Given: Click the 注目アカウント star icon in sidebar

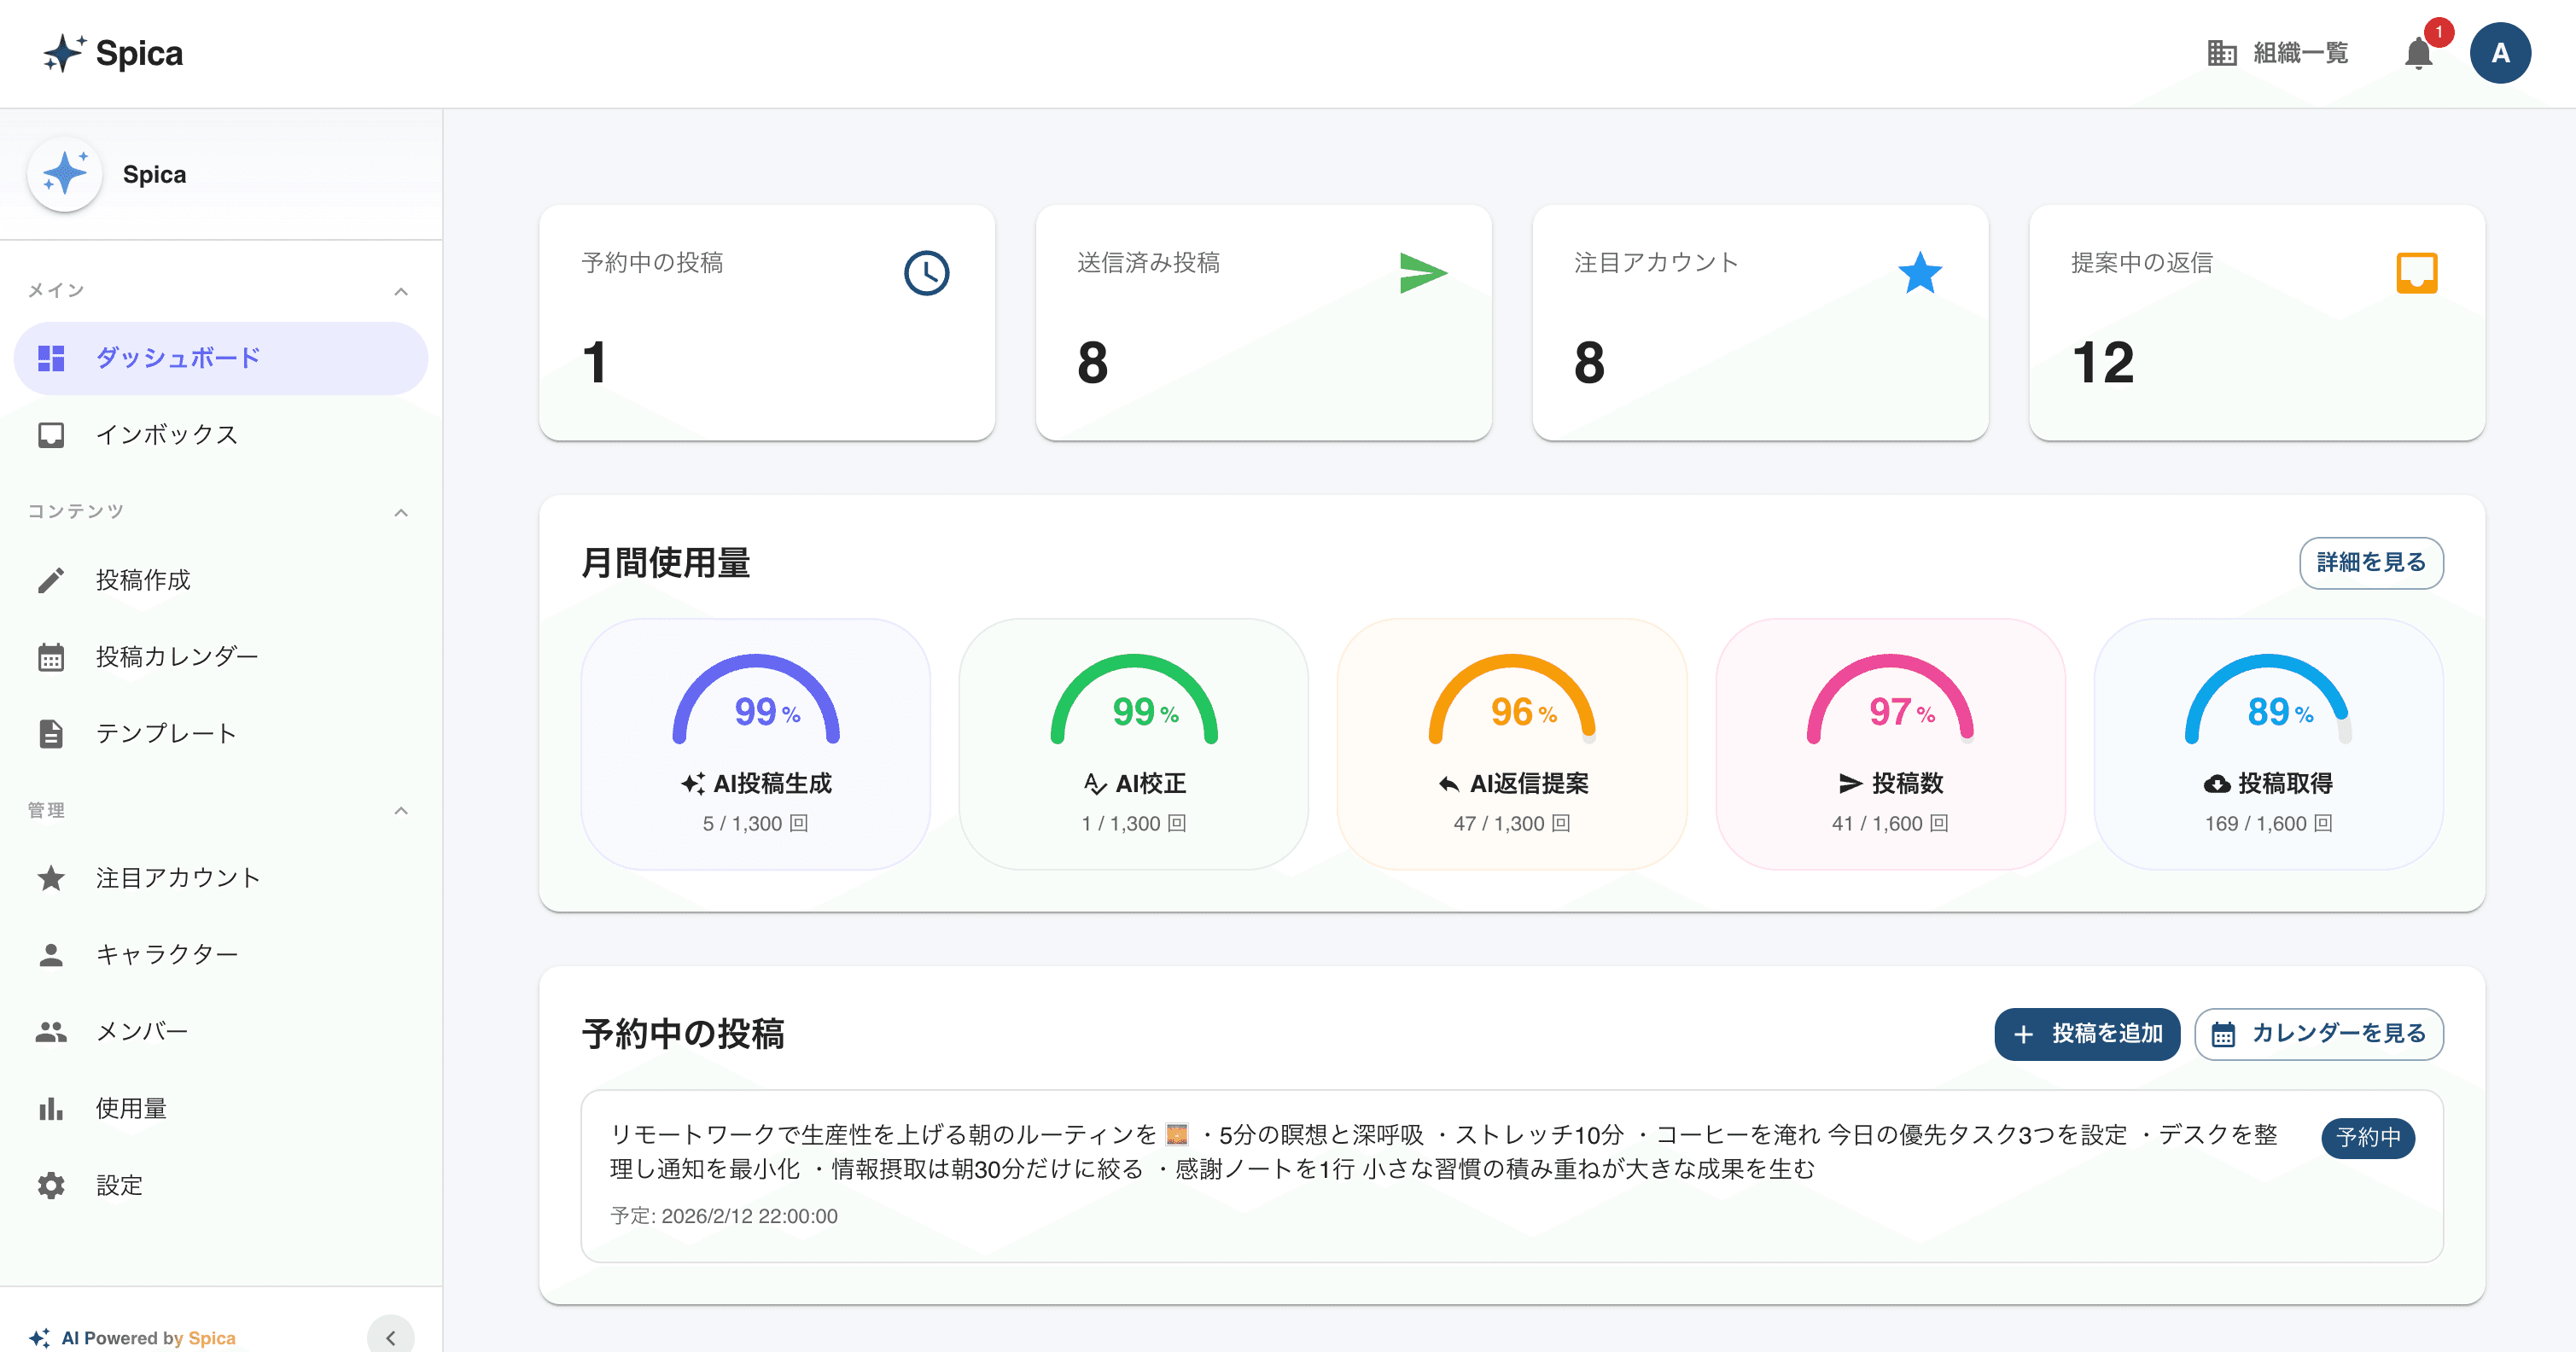Looking at the screenshot, I should pos(50,877).
